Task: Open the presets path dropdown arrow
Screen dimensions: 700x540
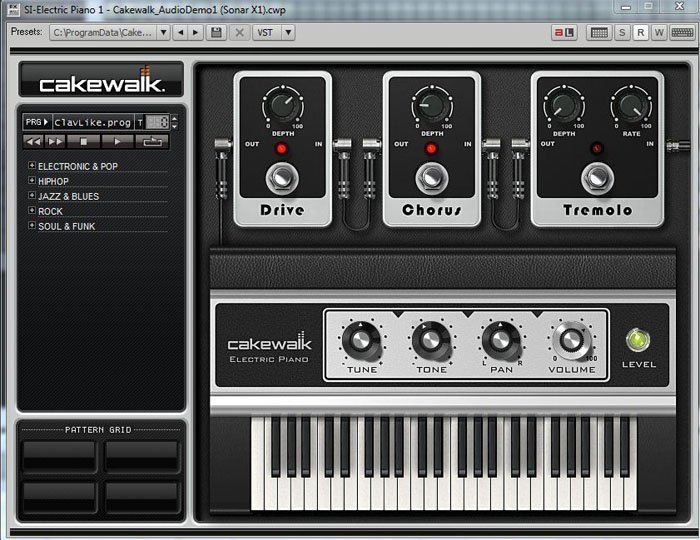Action: [x=163, y=33]
